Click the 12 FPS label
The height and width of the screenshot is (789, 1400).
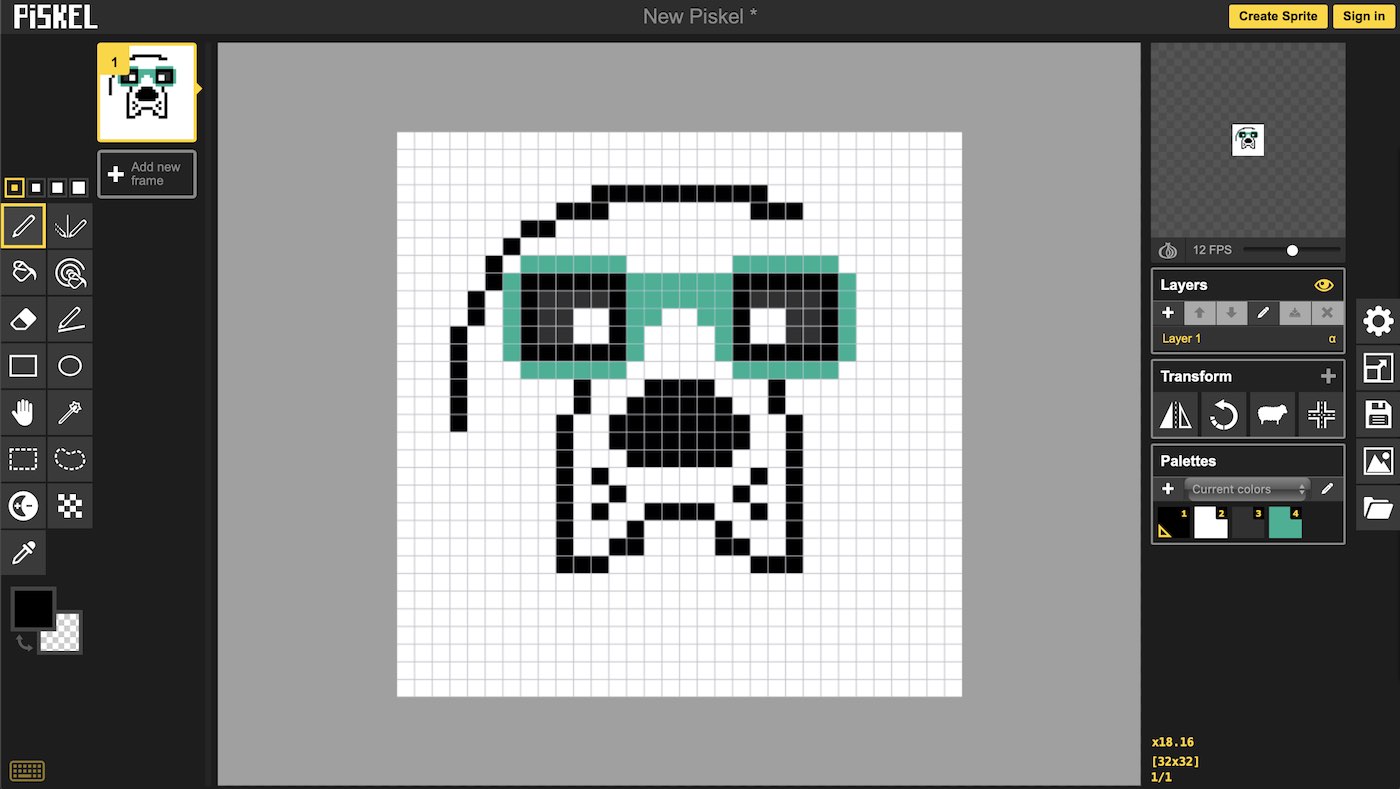[1212, 250]
